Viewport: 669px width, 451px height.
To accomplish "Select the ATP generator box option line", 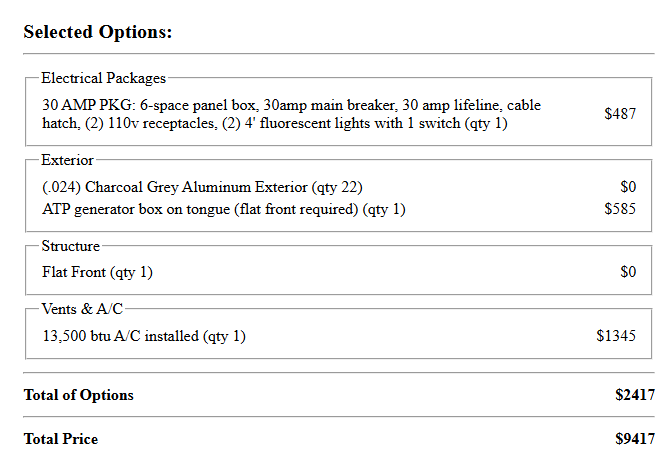I will (223, 209).
